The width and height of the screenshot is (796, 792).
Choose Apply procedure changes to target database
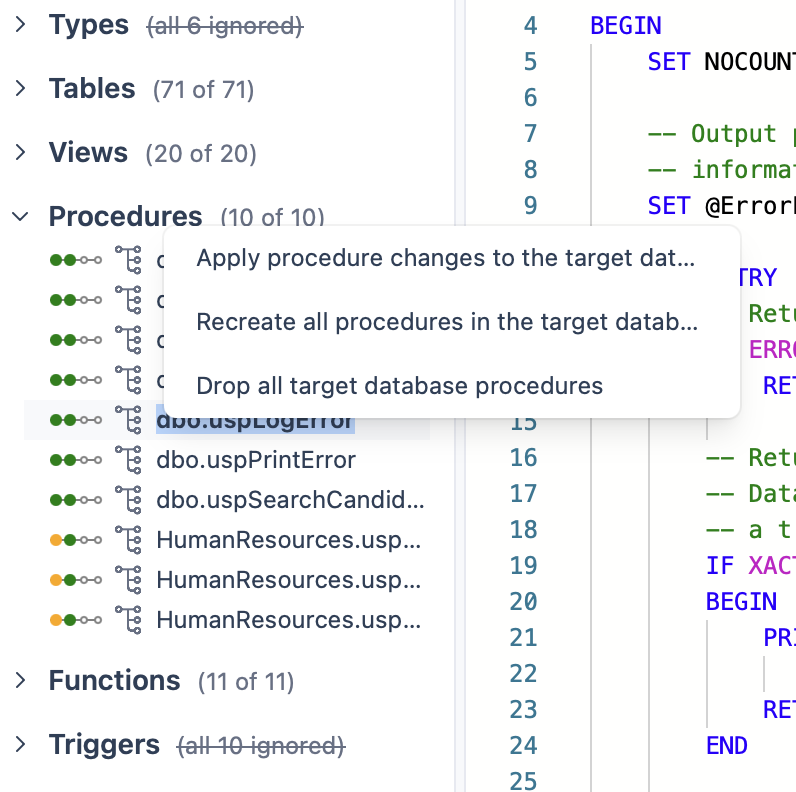pyautogui.click(x=445, y=259)
